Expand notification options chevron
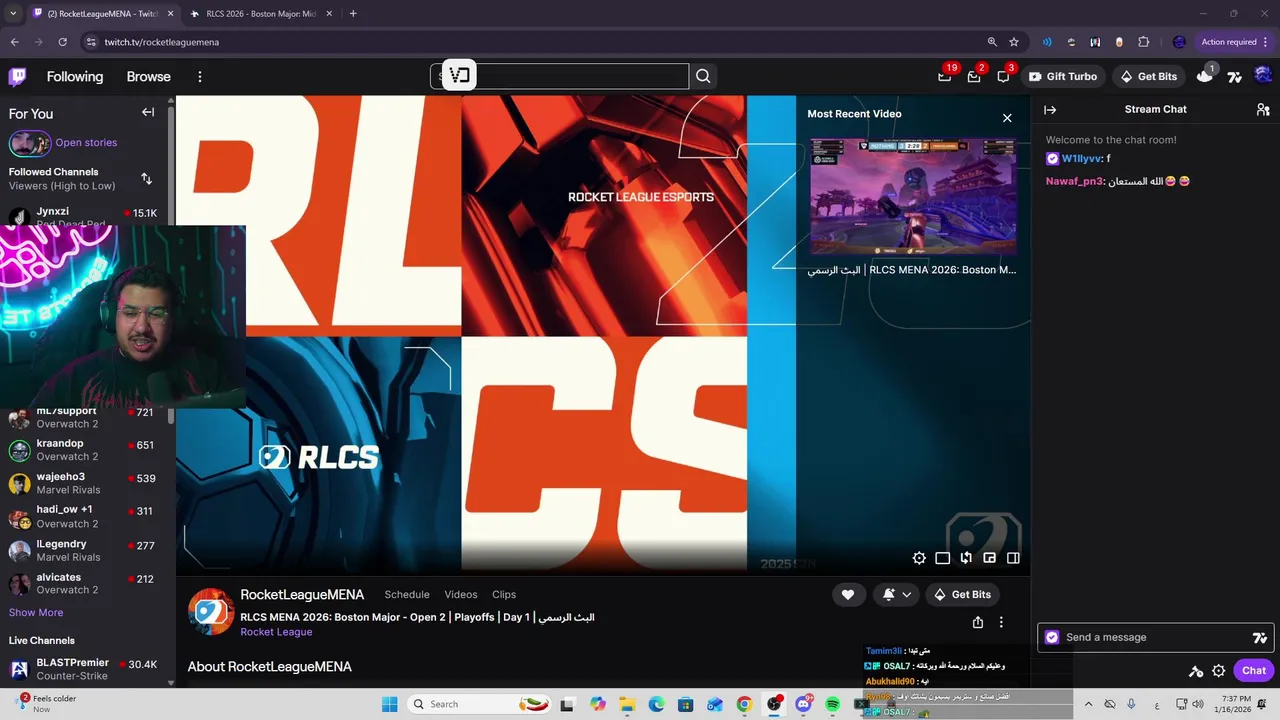The image size is (1280, 720). pyautogui.click(x=907, y=594)
